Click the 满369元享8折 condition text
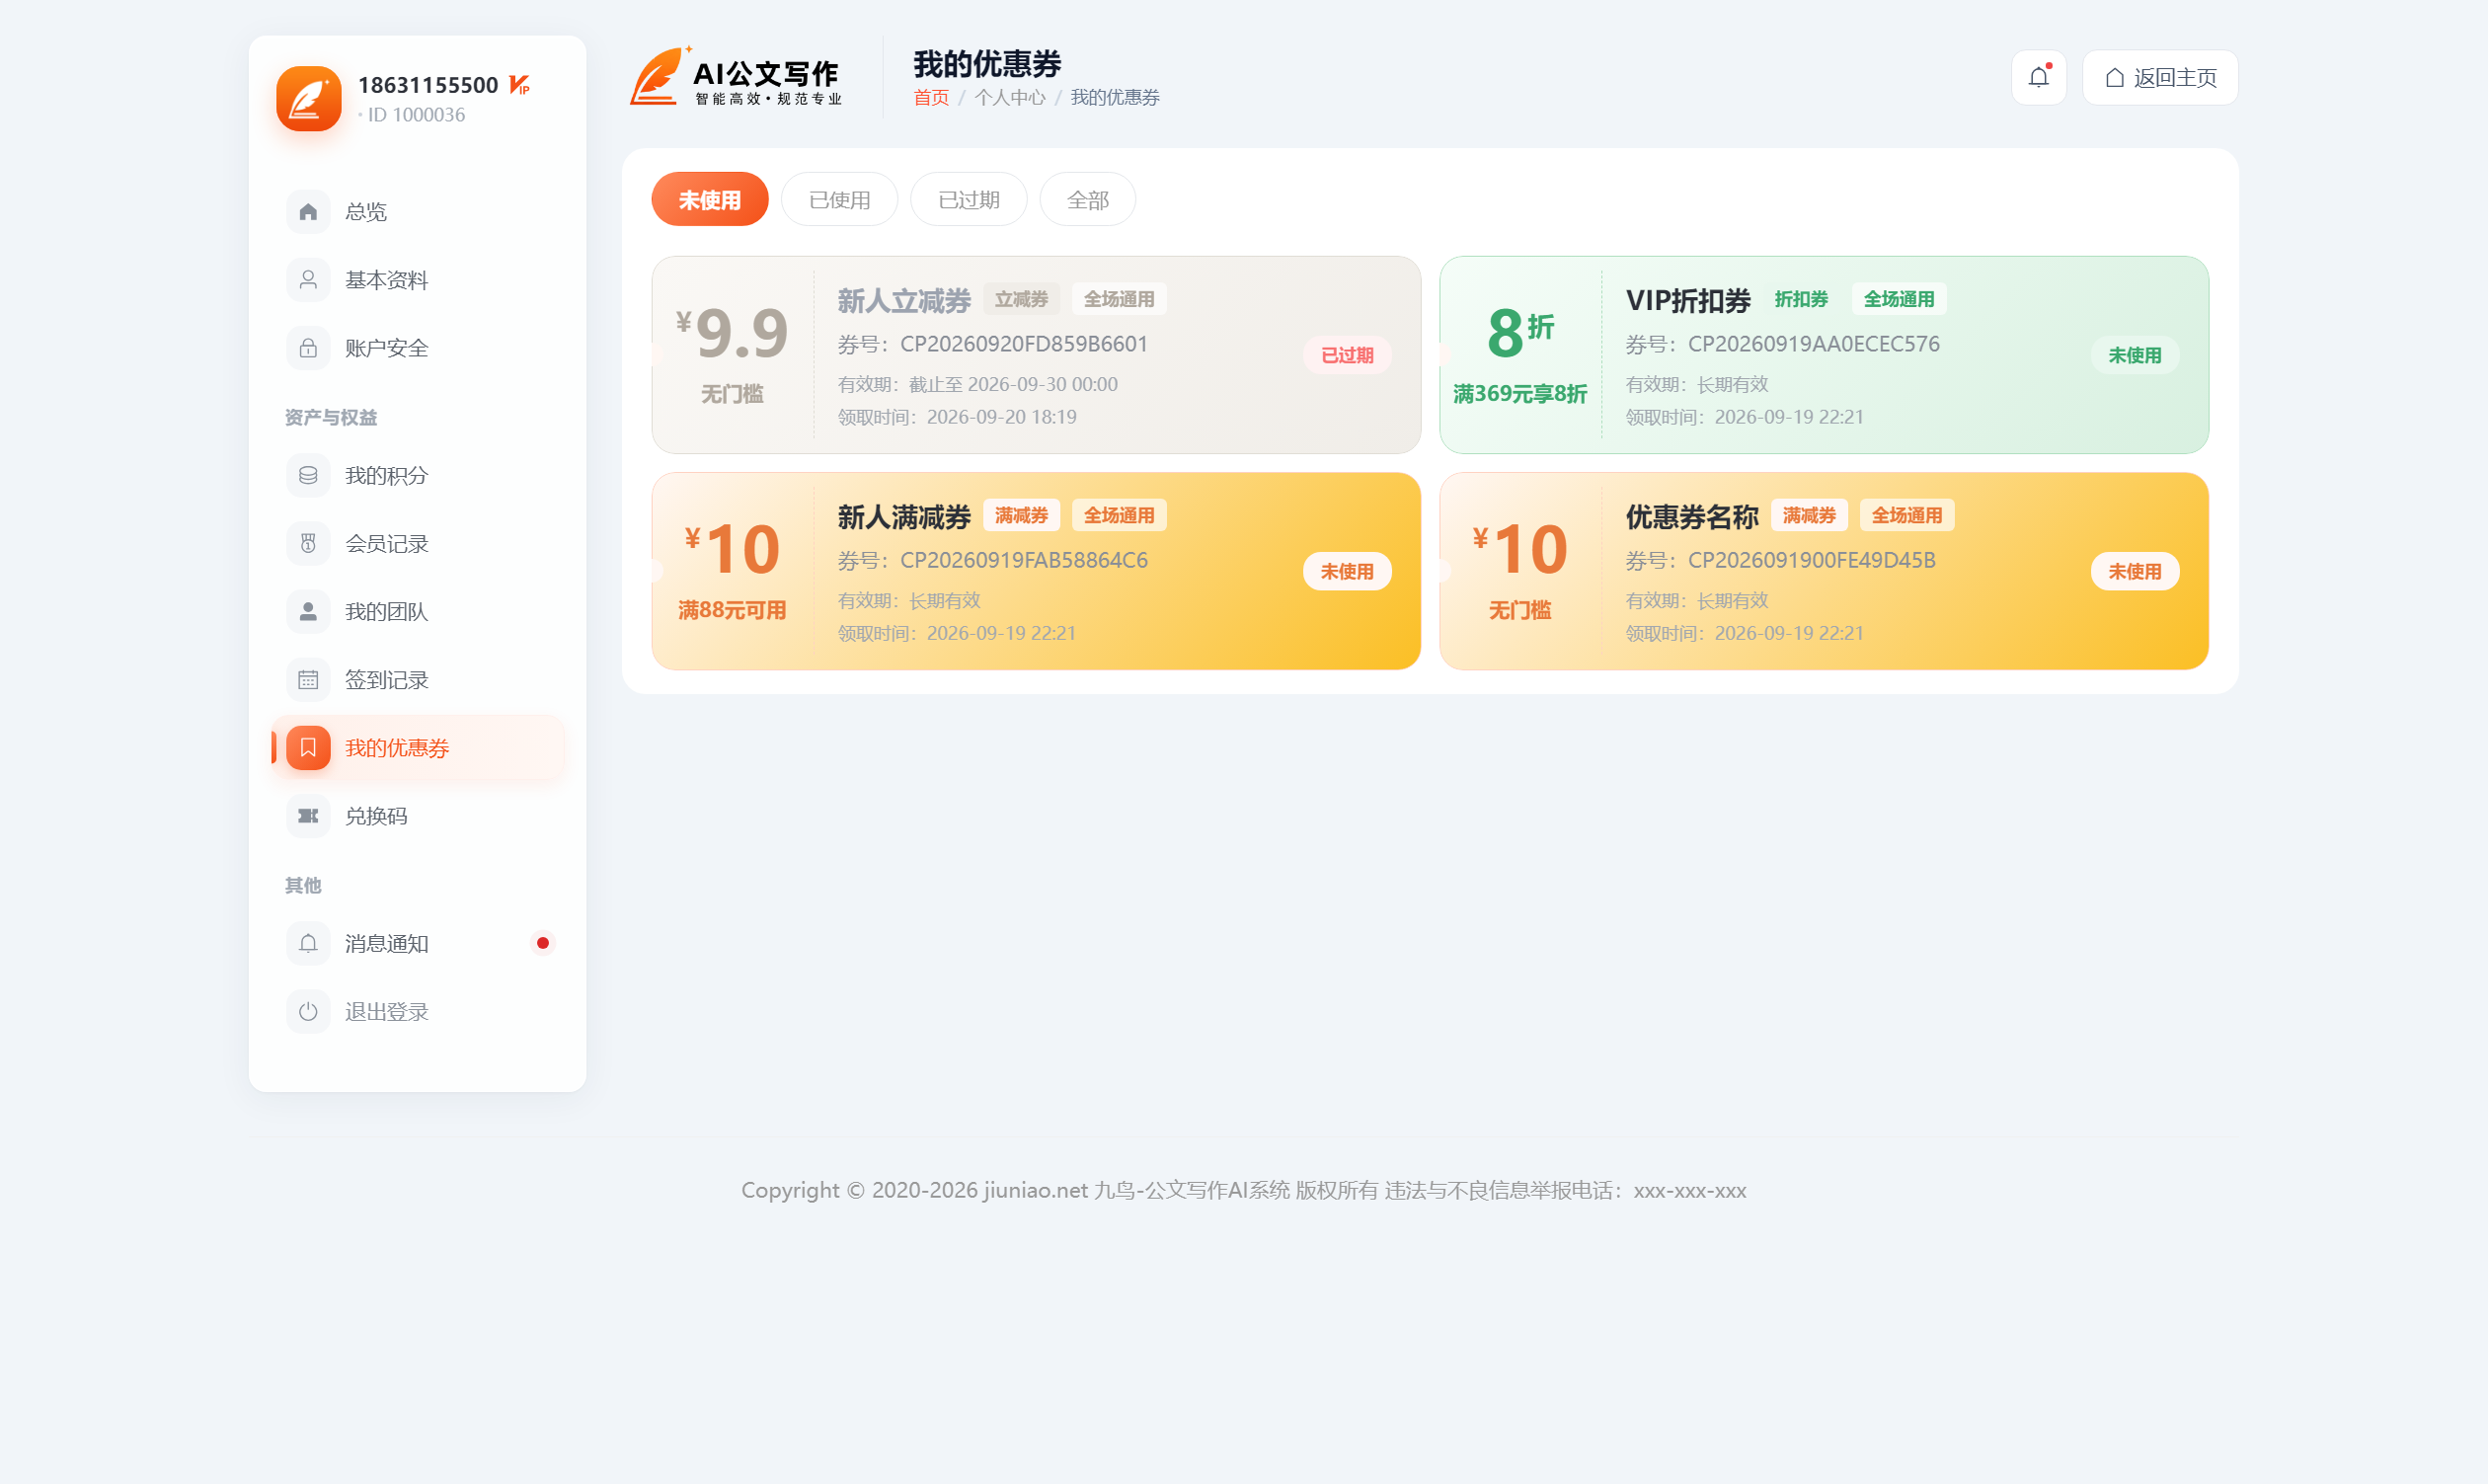 coord(1519,394)
